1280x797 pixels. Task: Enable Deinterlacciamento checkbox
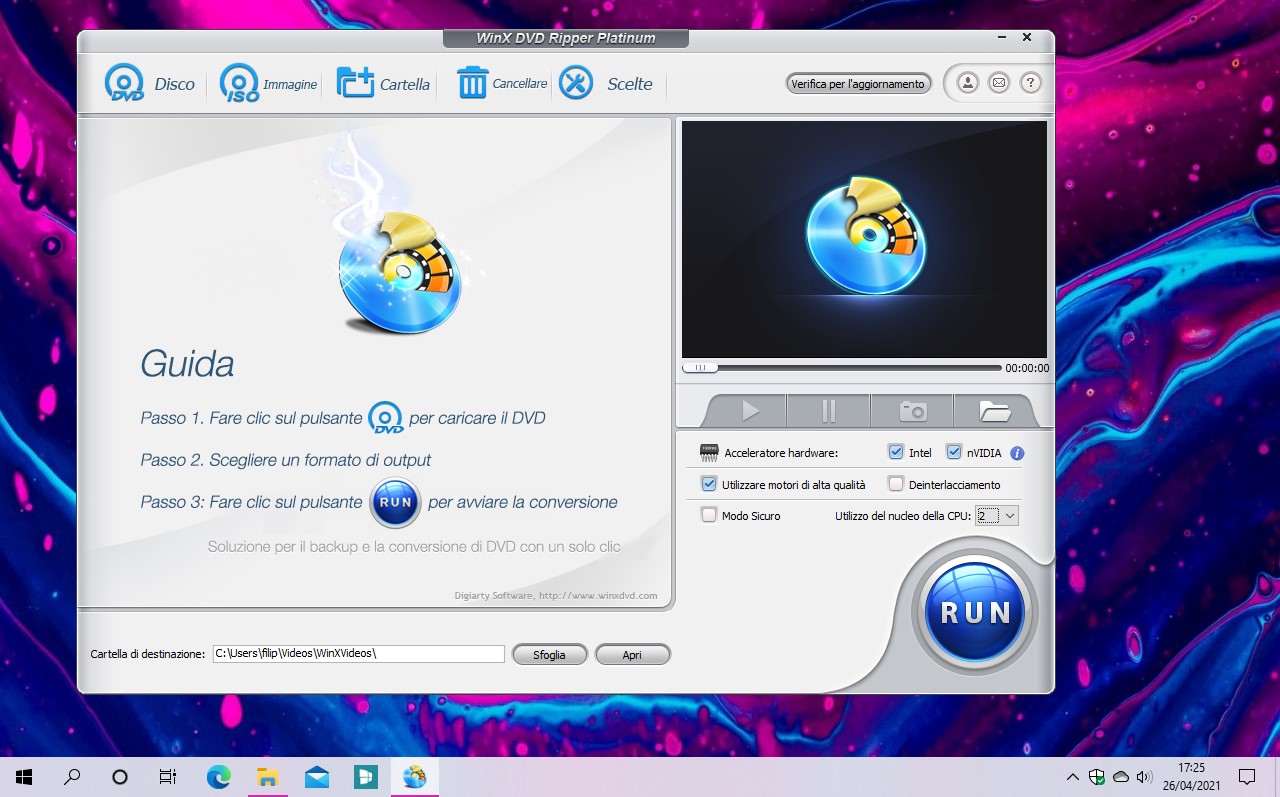click(896, 484)
